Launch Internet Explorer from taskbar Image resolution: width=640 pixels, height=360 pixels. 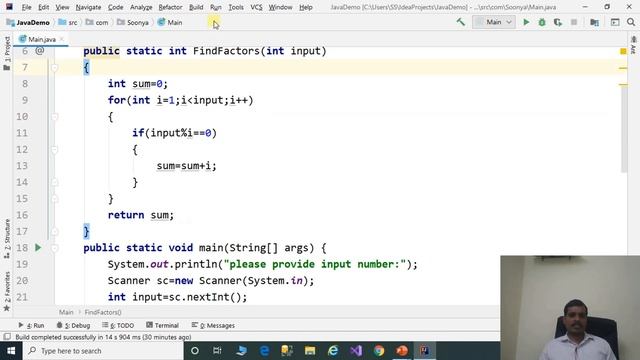pos(333,351)
